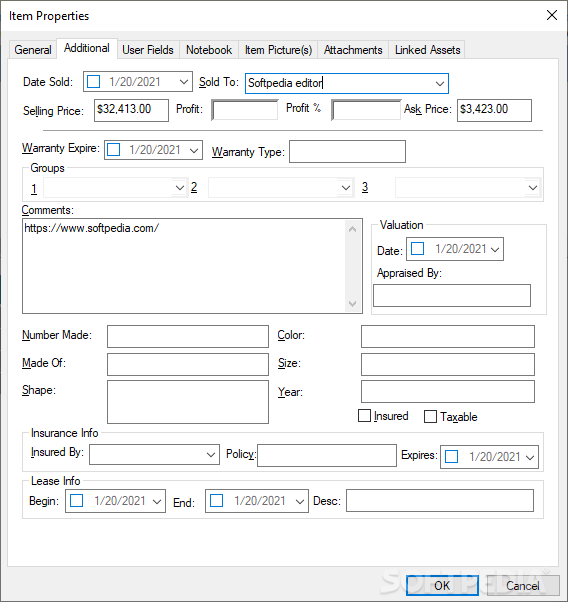This screenshot has width=568, height=608.
Task: Click the Year field
Action: tap(448, 392)
